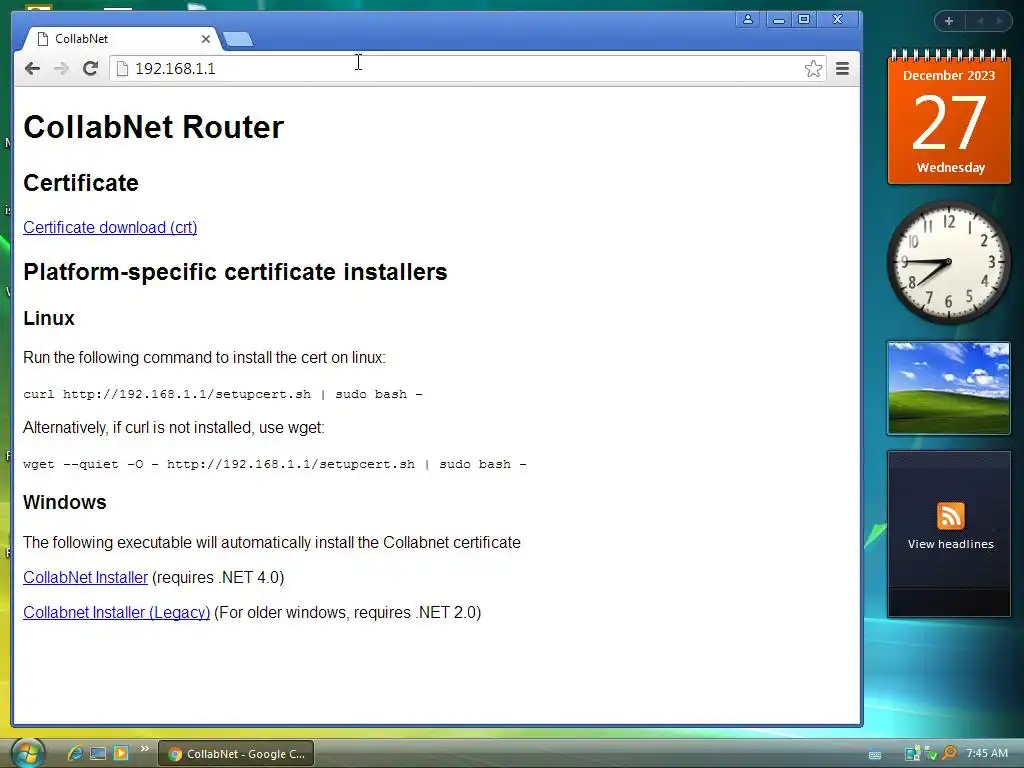The image size is (1024, 768).
Task: Click the slideshow gadget landscape picture
Action: pos(948,388)
